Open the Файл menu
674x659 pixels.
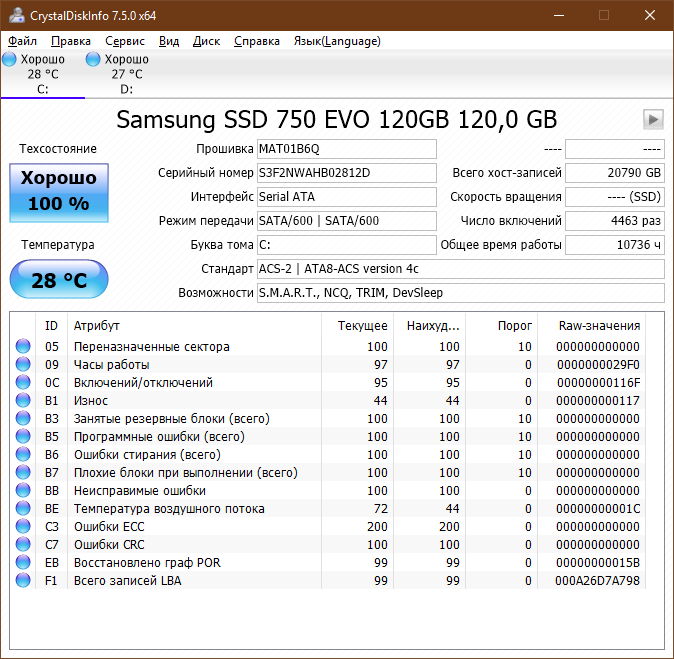22,41
